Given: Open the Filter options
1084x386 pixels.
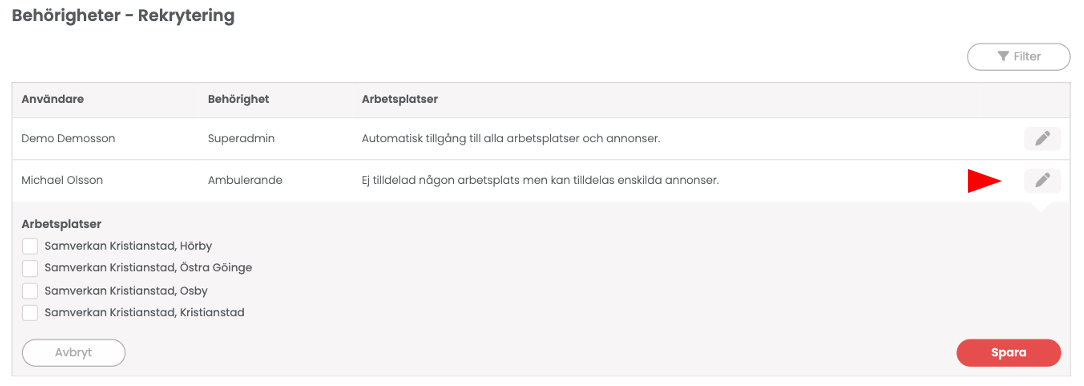Looking at the screenshot, I should 1018,57.
